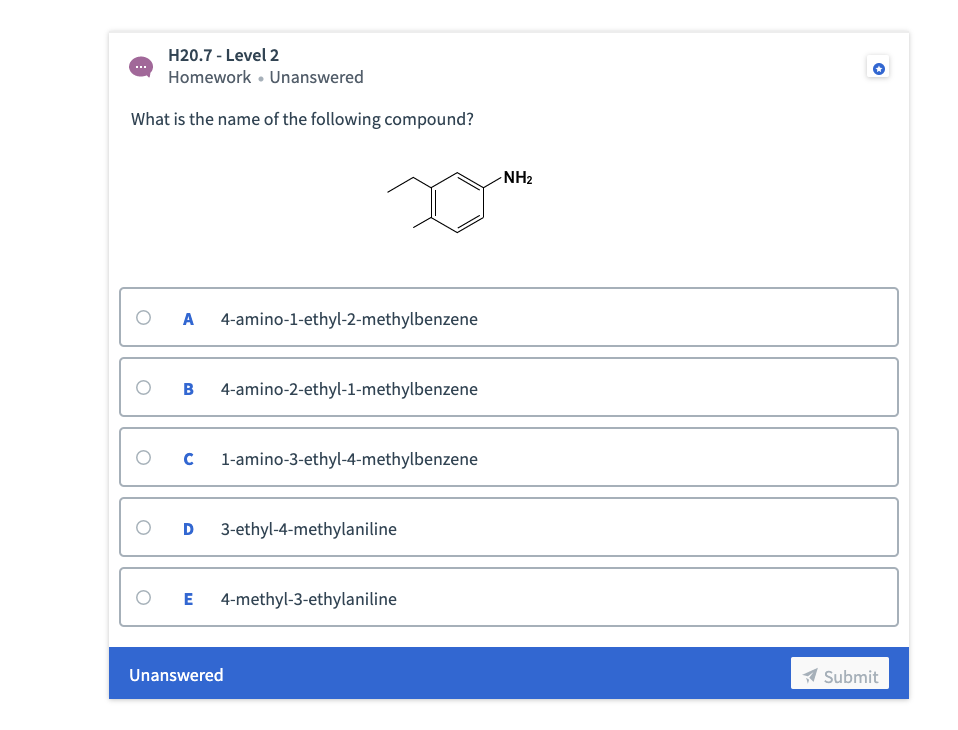
Task: Click the Homework label
Action: (209, 77)
